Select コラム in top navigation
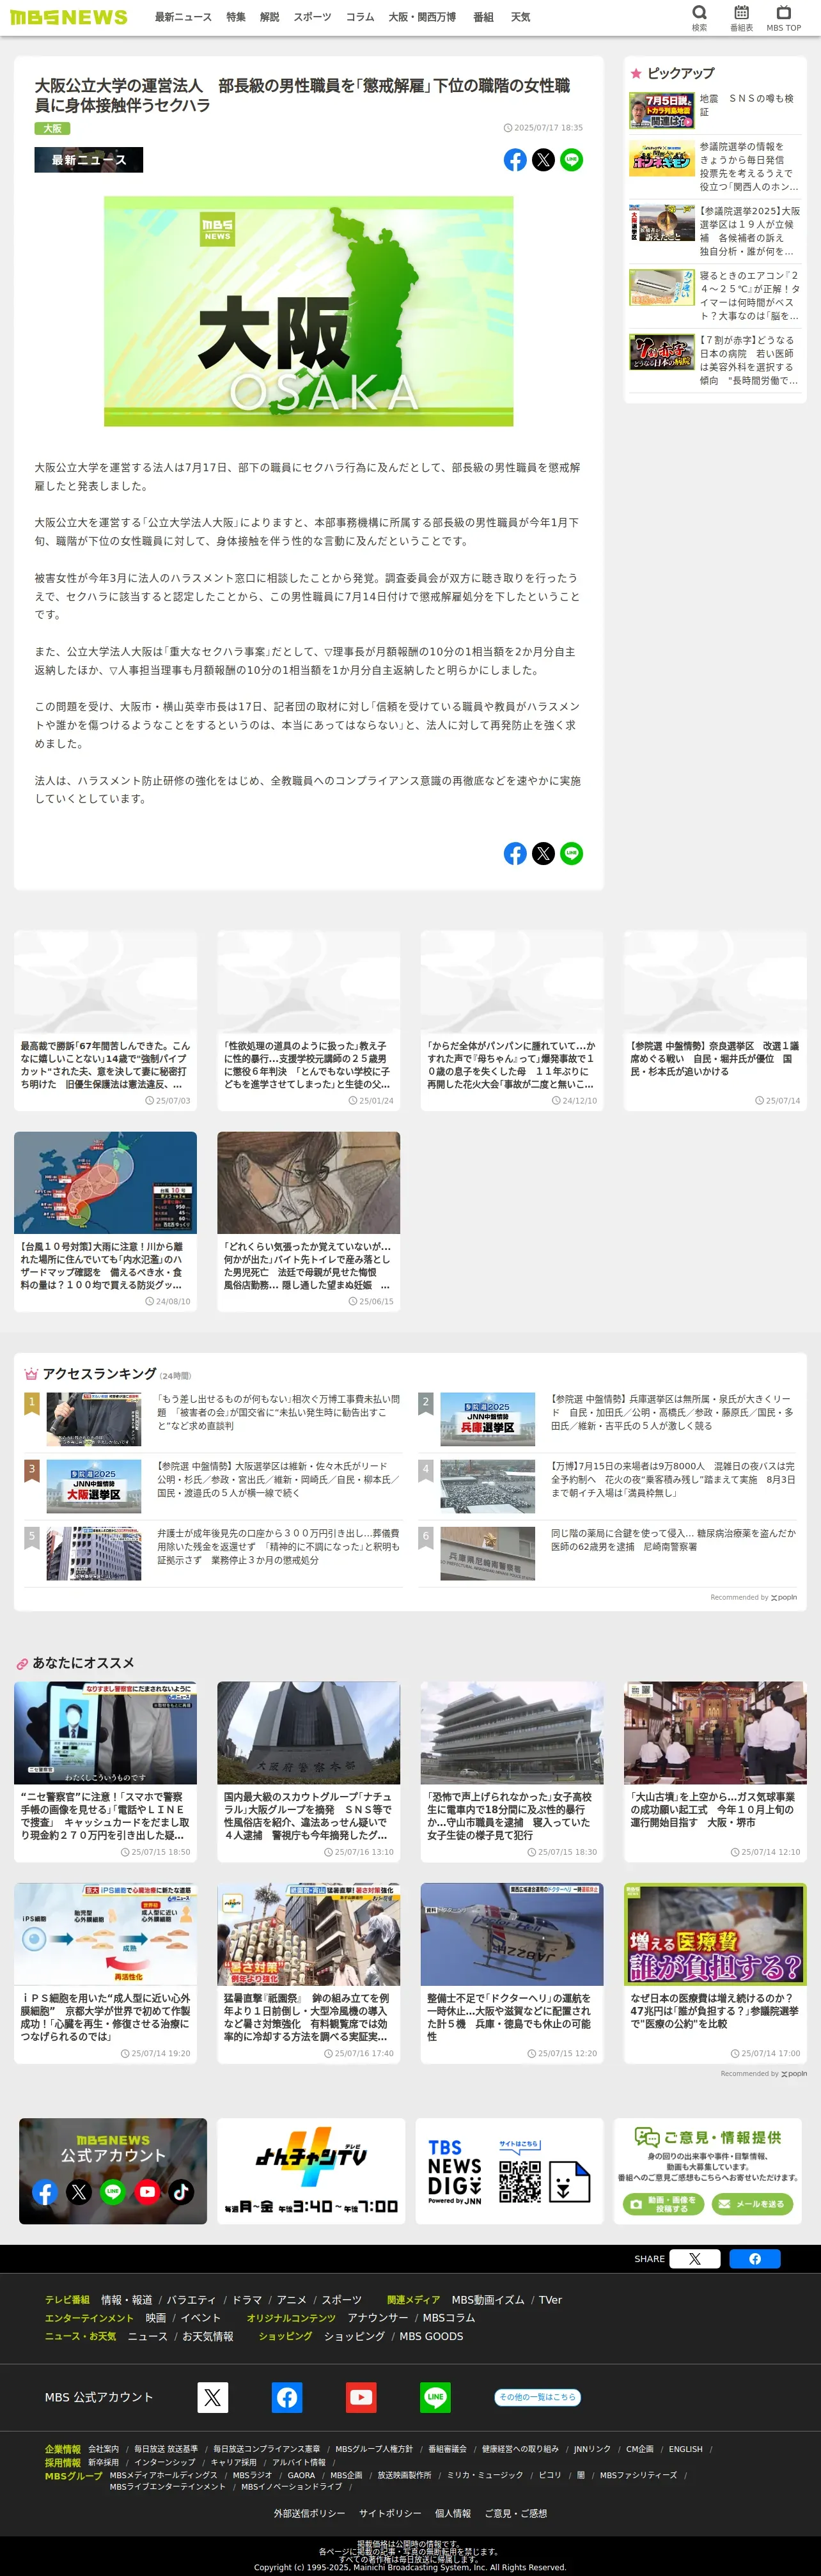This screenshot has height=2576, width=821. click(360, 17)
